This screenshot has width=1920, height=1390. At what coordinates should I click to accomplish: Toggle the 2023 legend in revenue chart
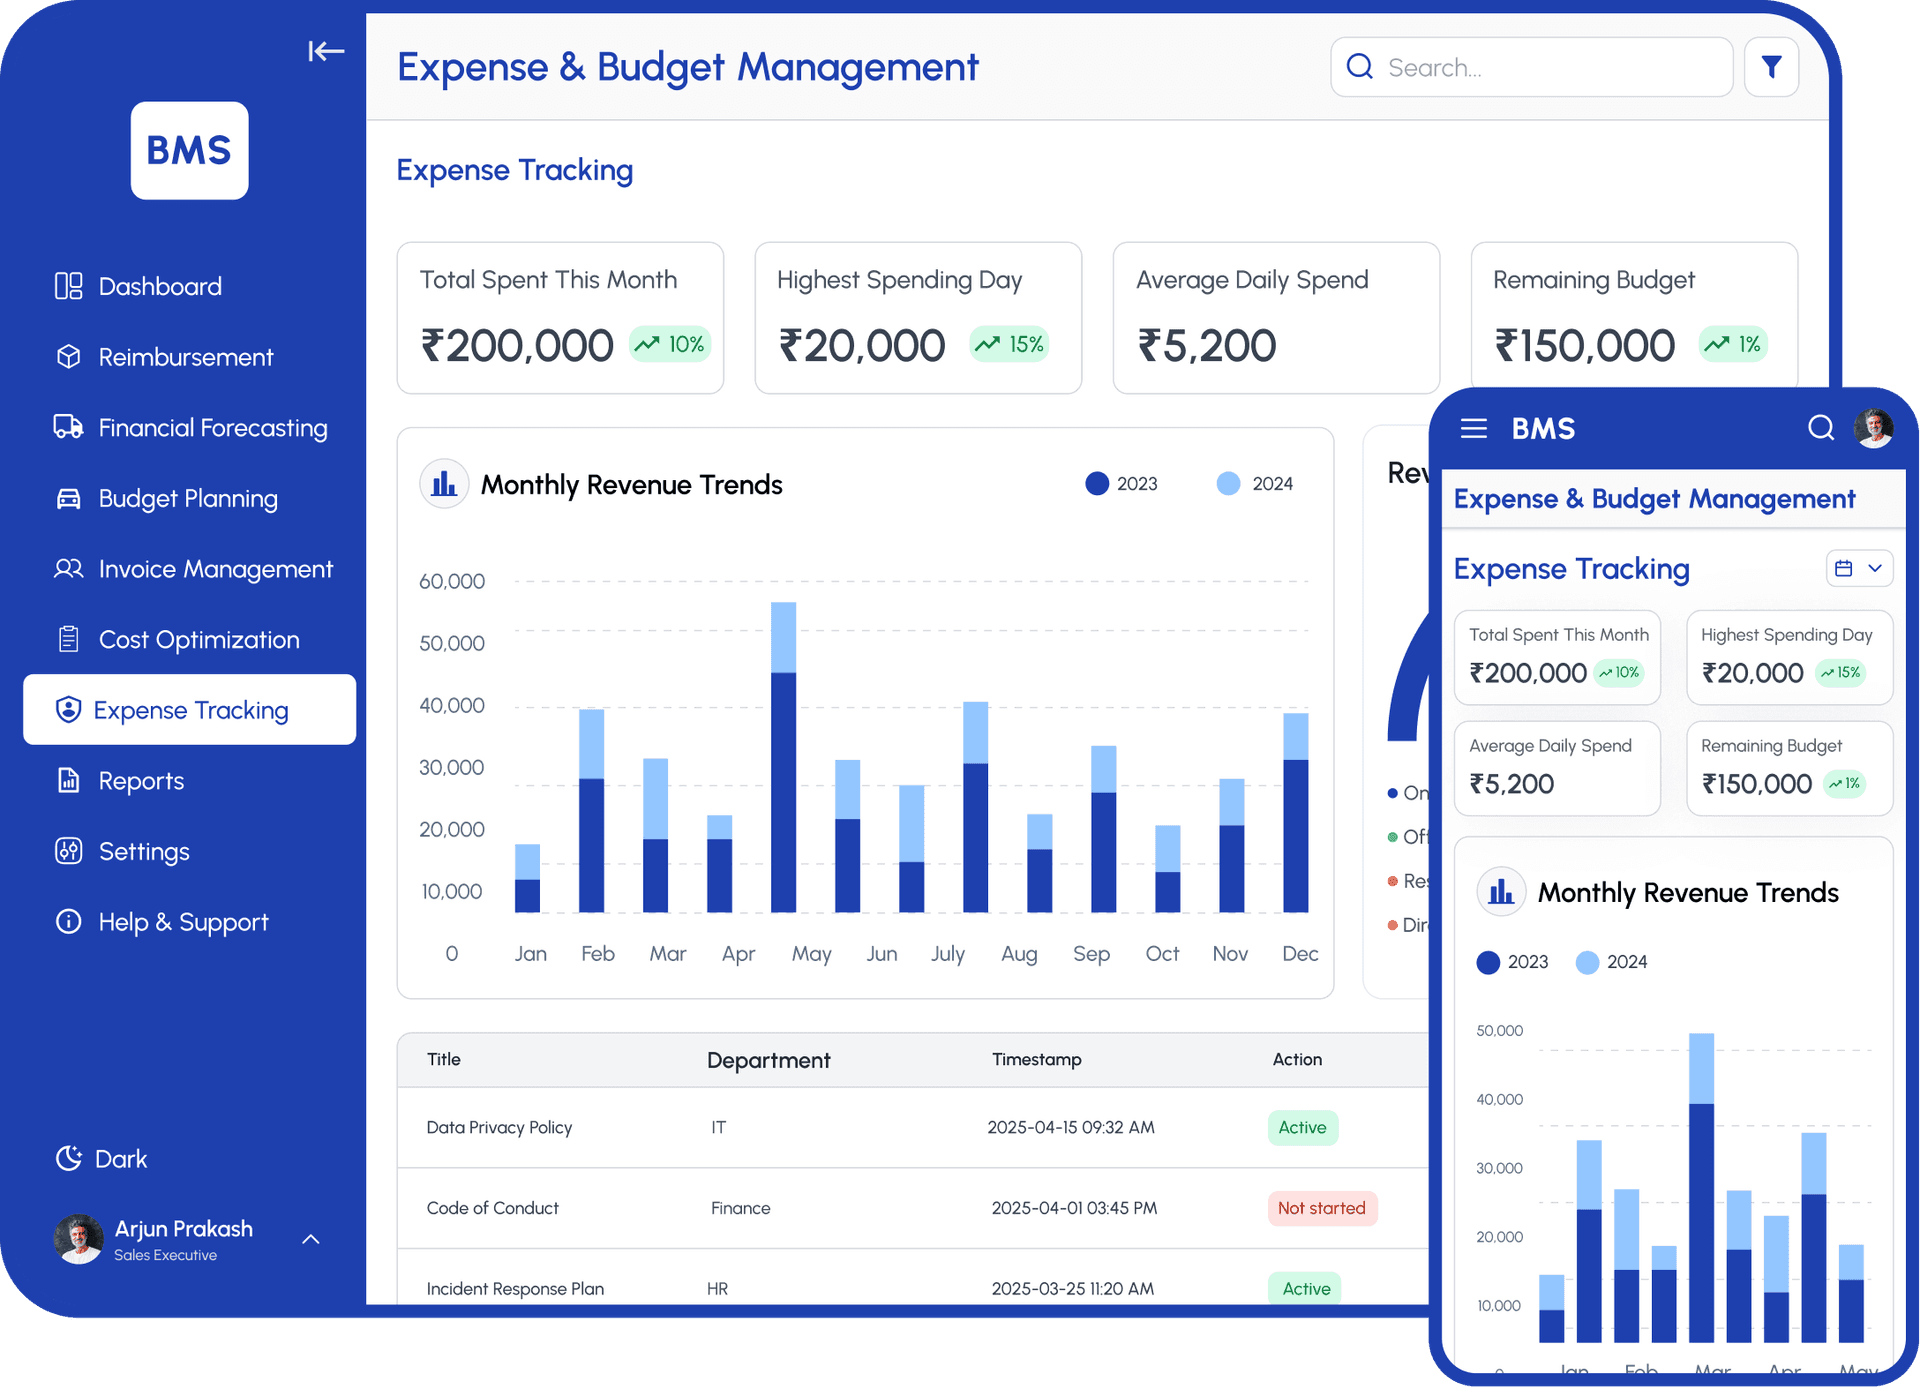(1121, 484)
